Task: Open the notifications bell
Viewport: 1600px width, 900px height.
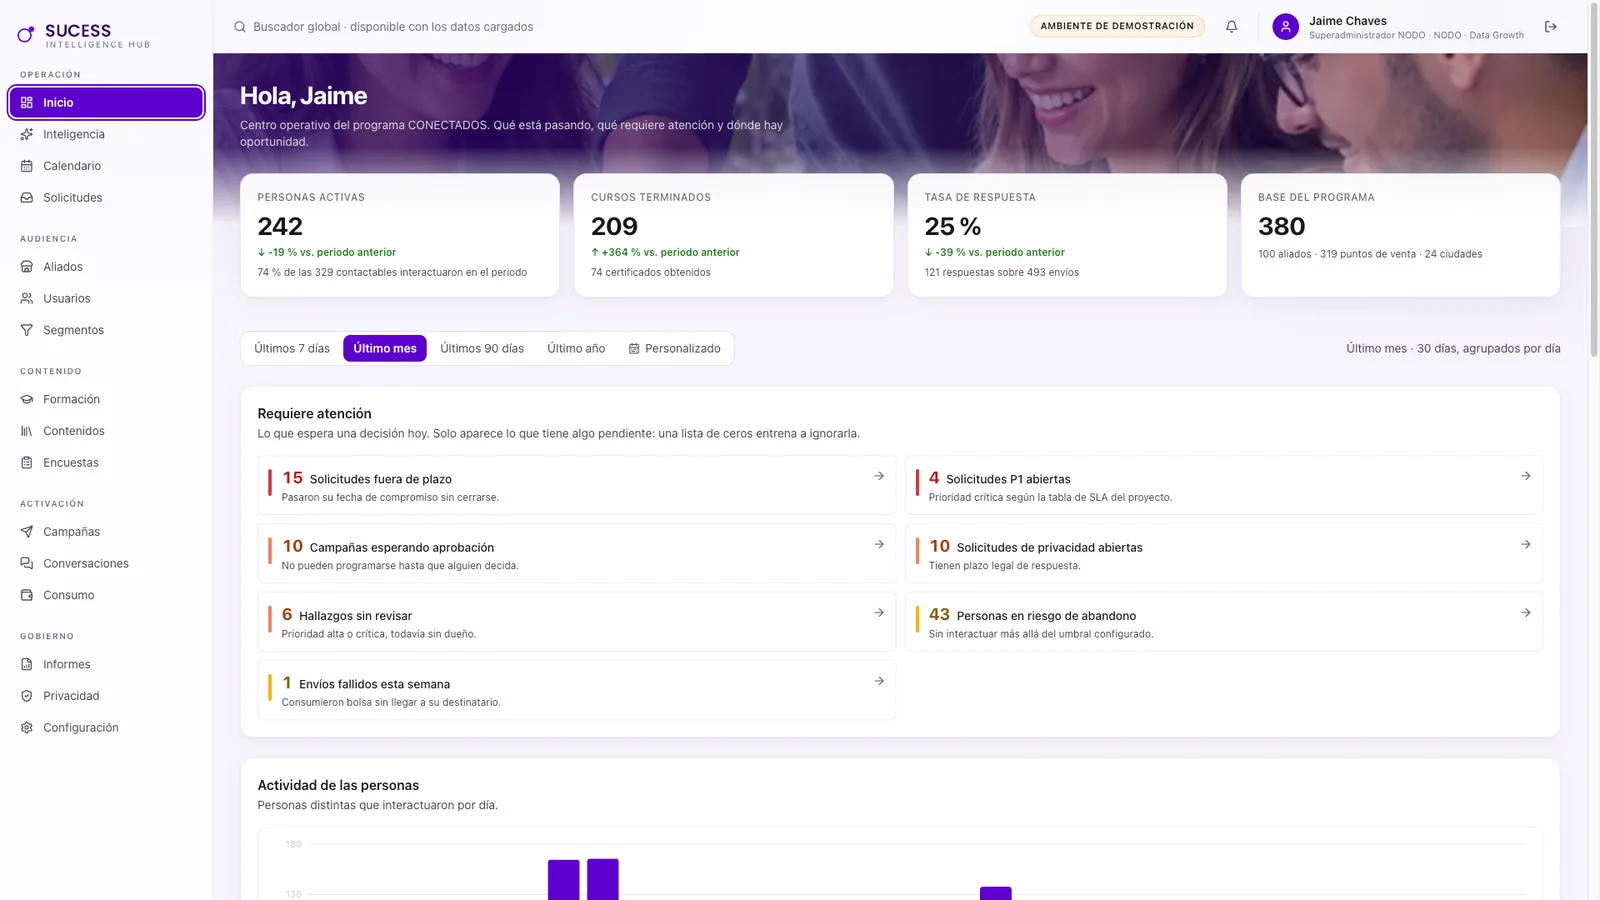Action: [x=1232, y=27]
